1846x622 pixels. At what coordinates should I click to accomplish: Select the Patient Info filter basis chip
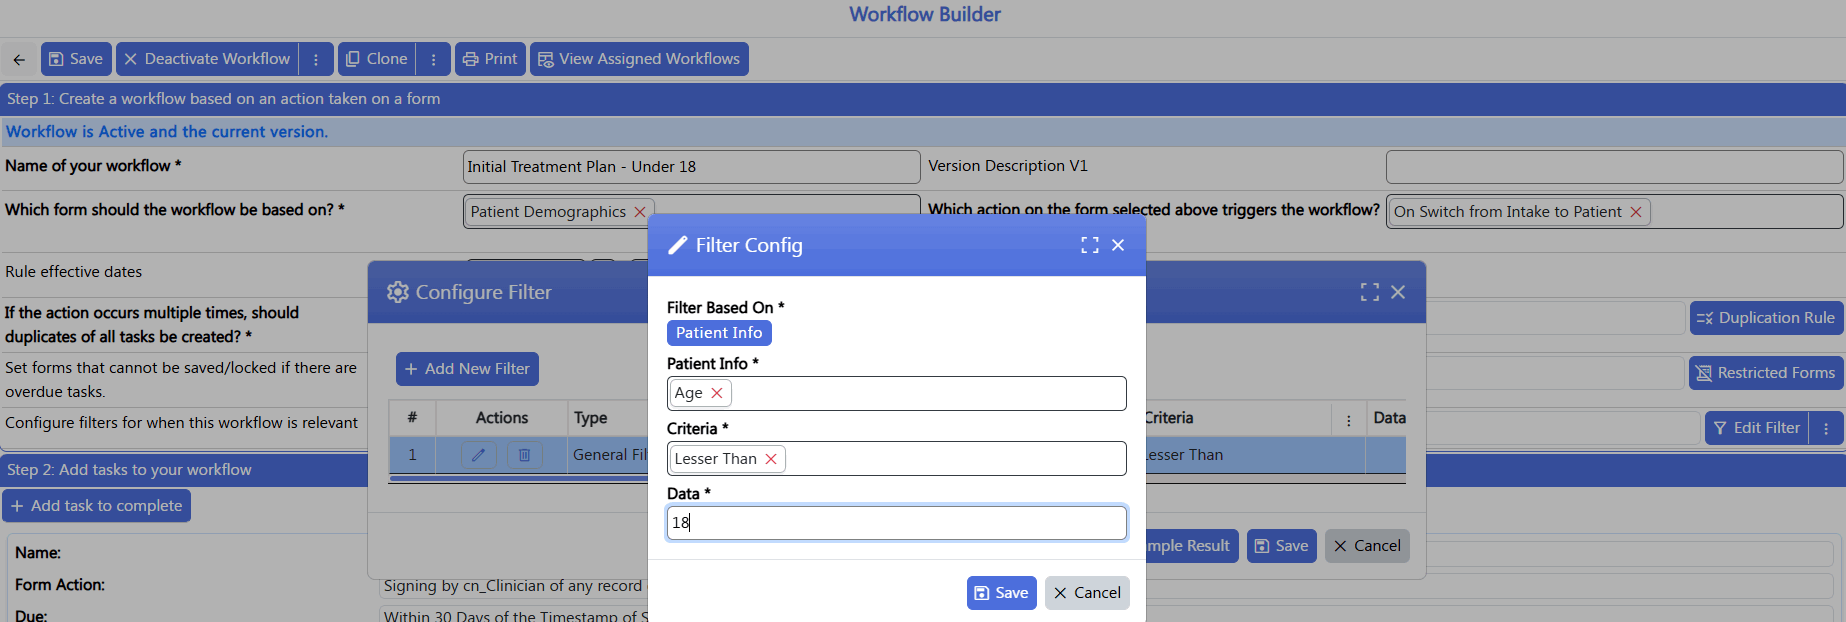pos(719,333)
